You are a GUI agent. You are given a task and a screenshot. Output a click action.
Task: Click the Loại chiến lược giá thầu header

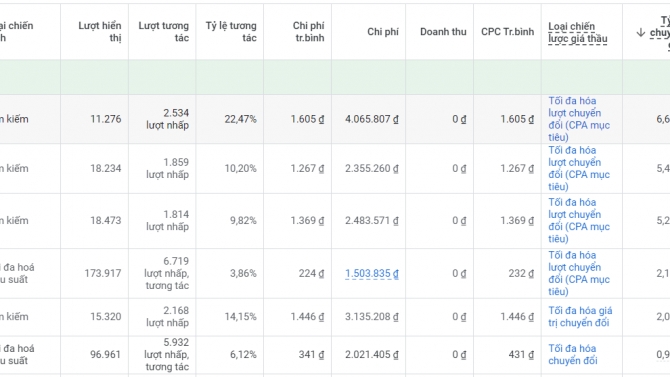pyautogui.click(x=578, y=32)
